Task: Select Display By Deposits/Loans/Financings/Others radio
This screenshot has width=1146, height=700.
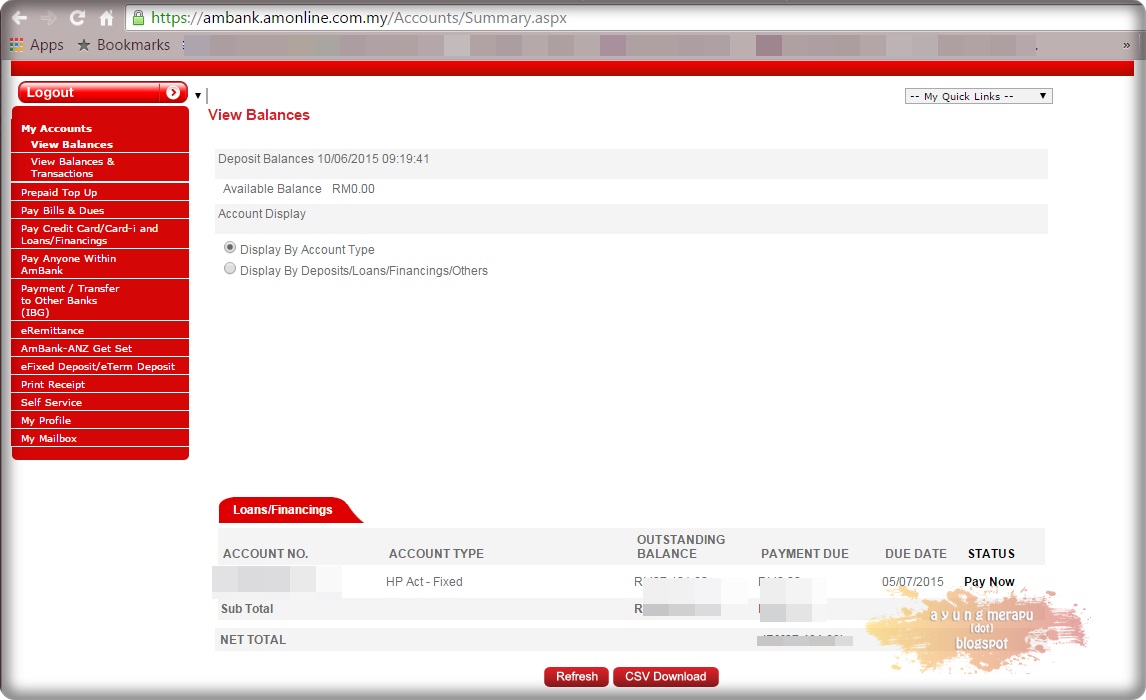Action: pyautogui.click(x=229, y=269)
